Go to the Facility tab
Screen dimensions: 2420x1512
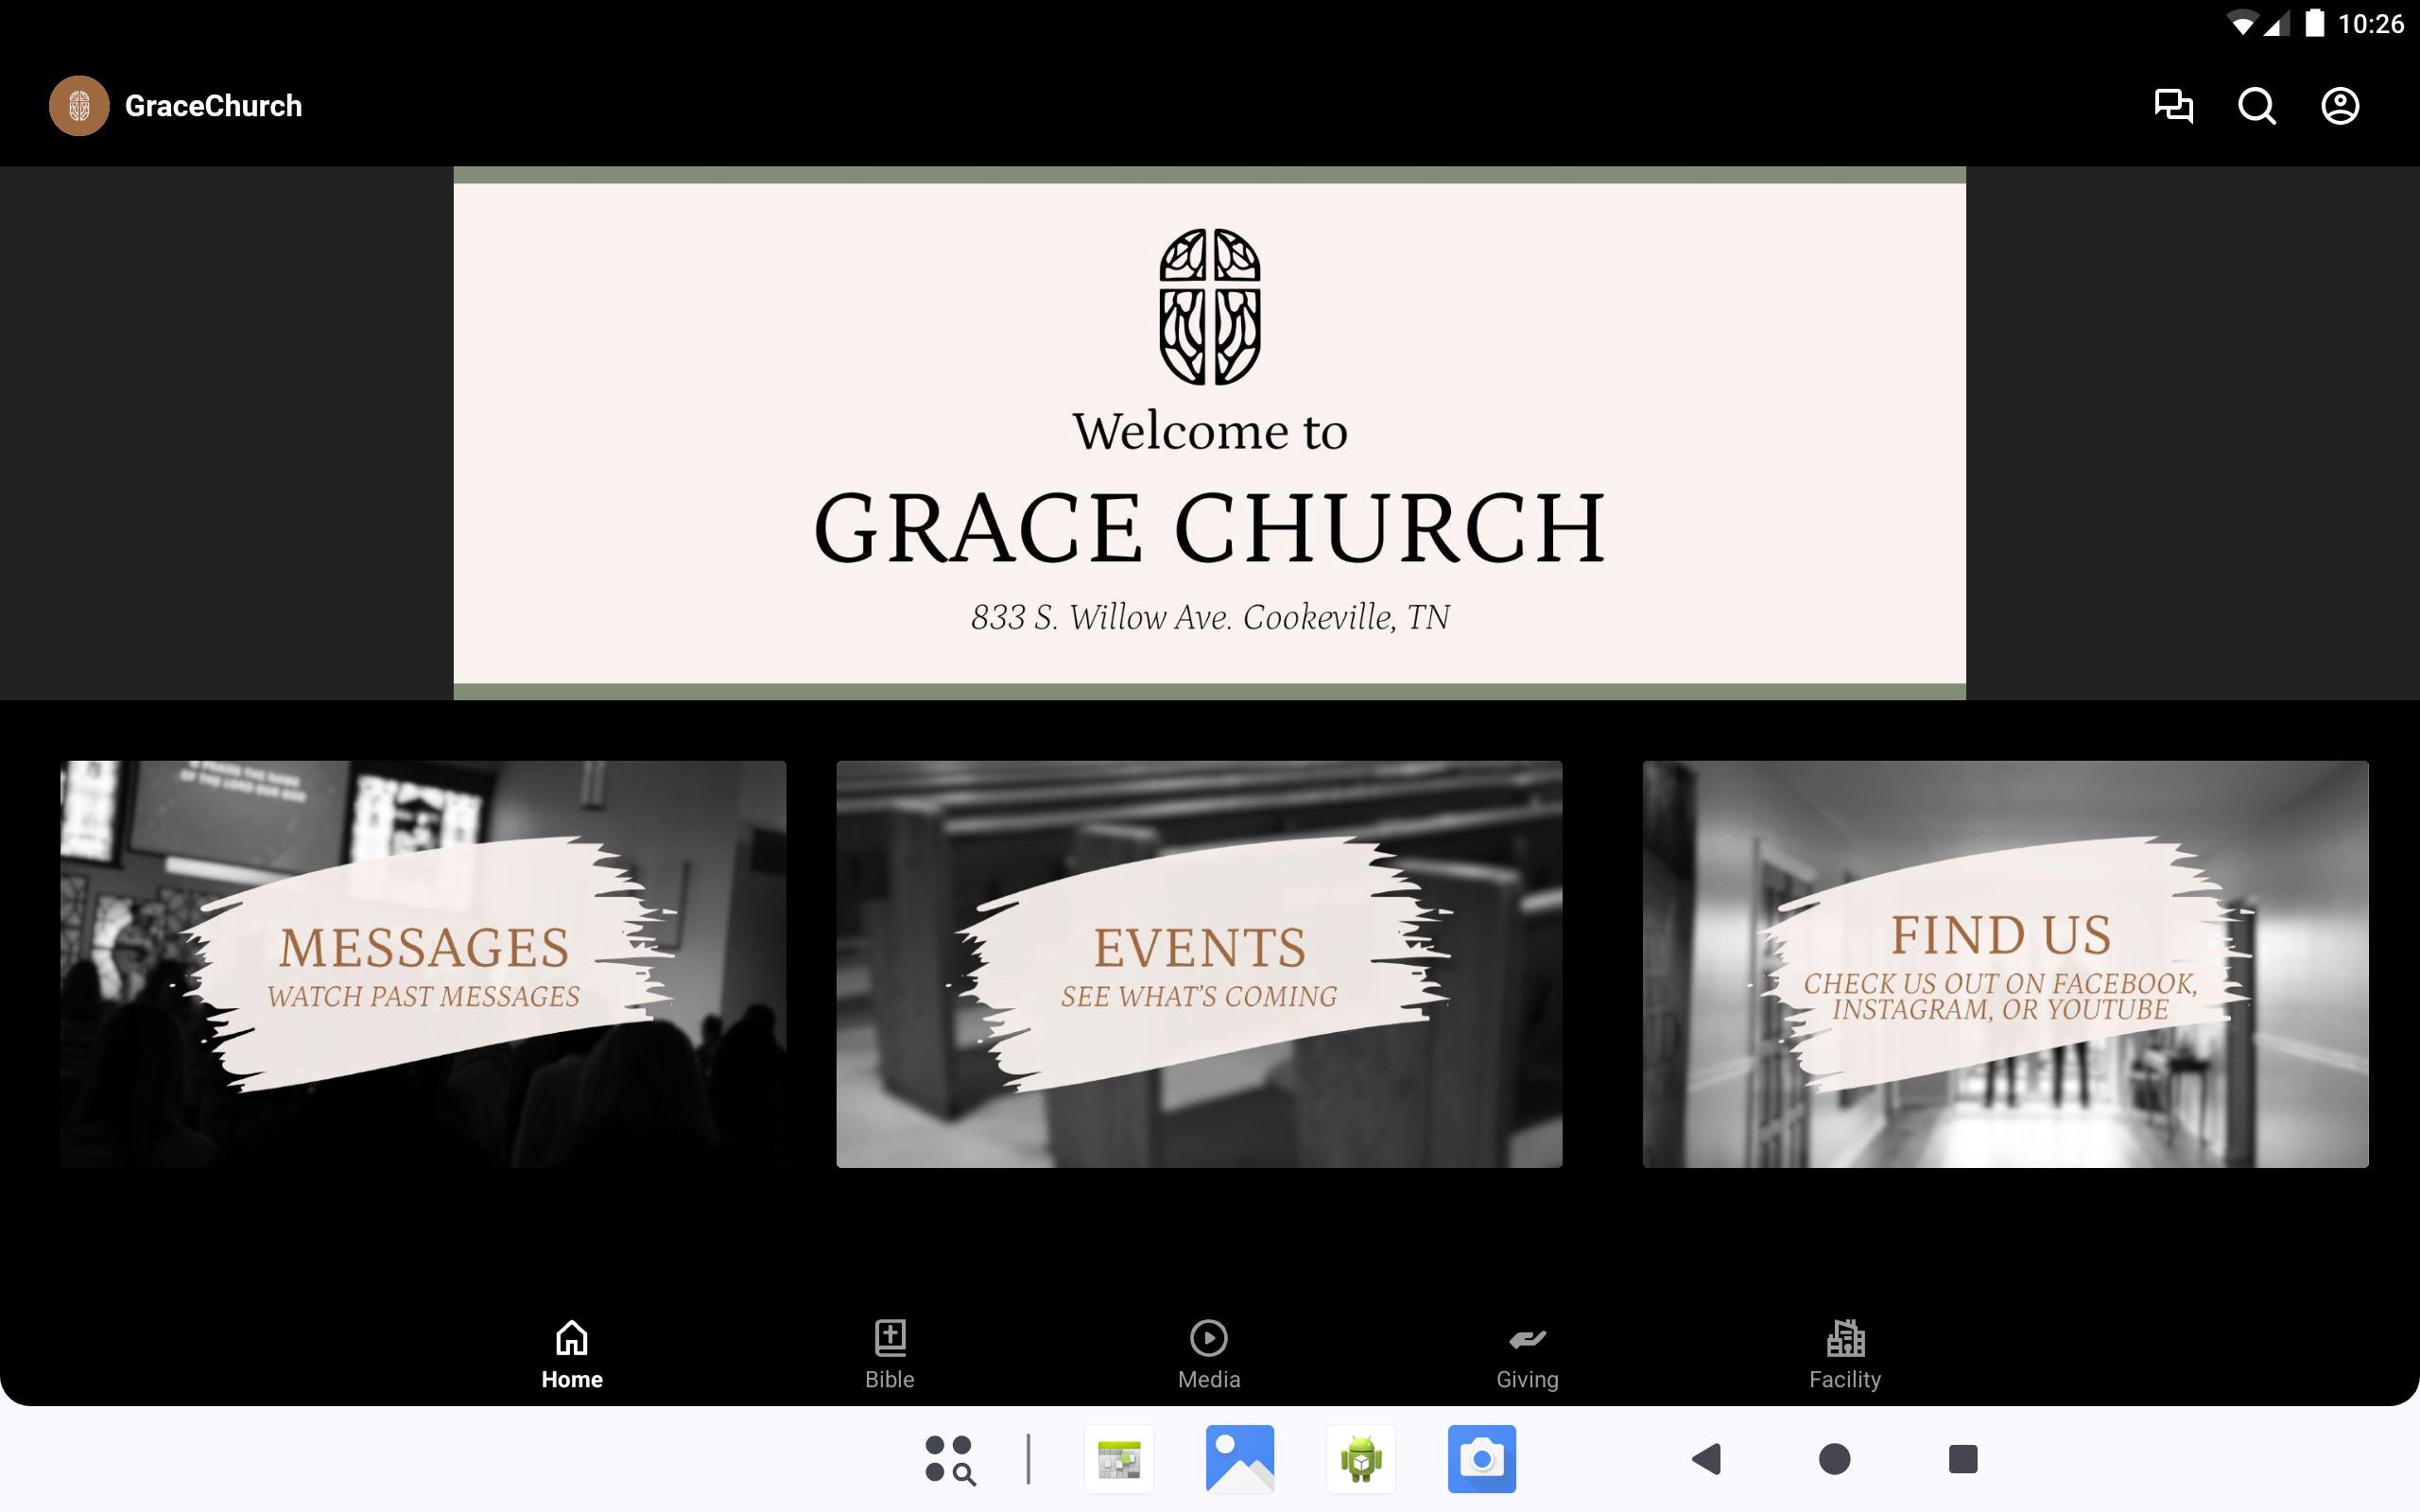click(x=1845, y=1354)
